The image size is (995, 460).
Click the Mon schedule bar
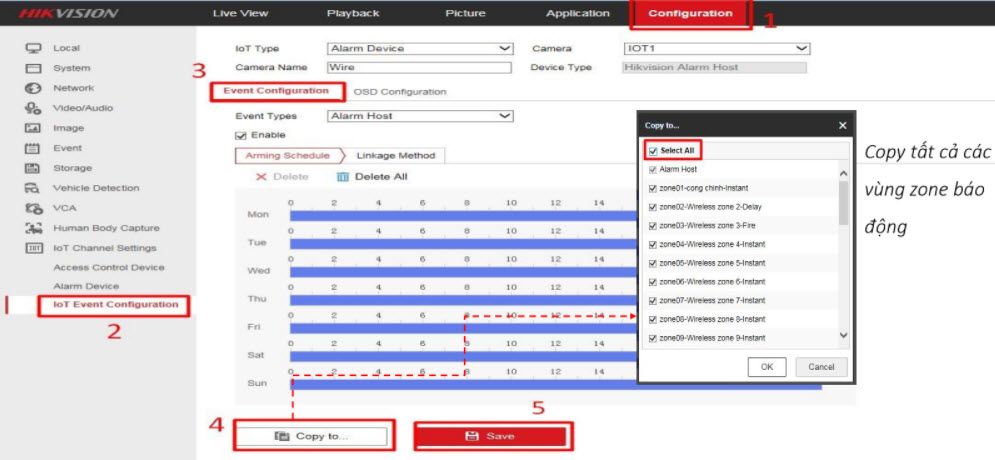tap(463, 216)
